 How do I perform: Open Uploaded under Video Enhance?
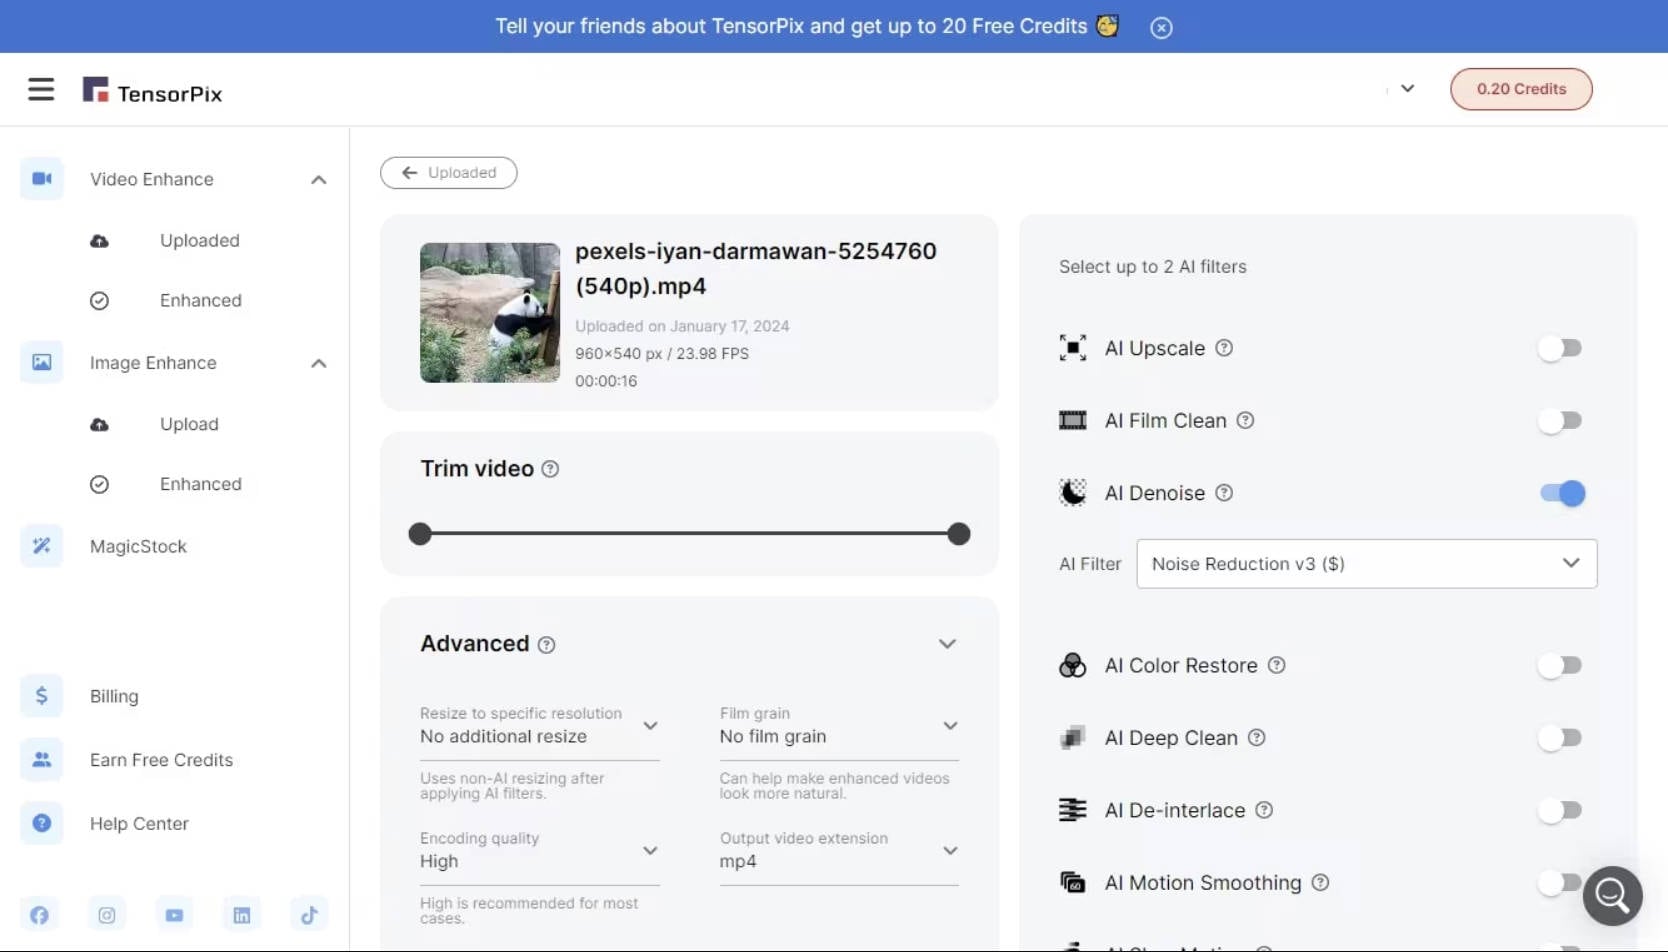[199, 241]
